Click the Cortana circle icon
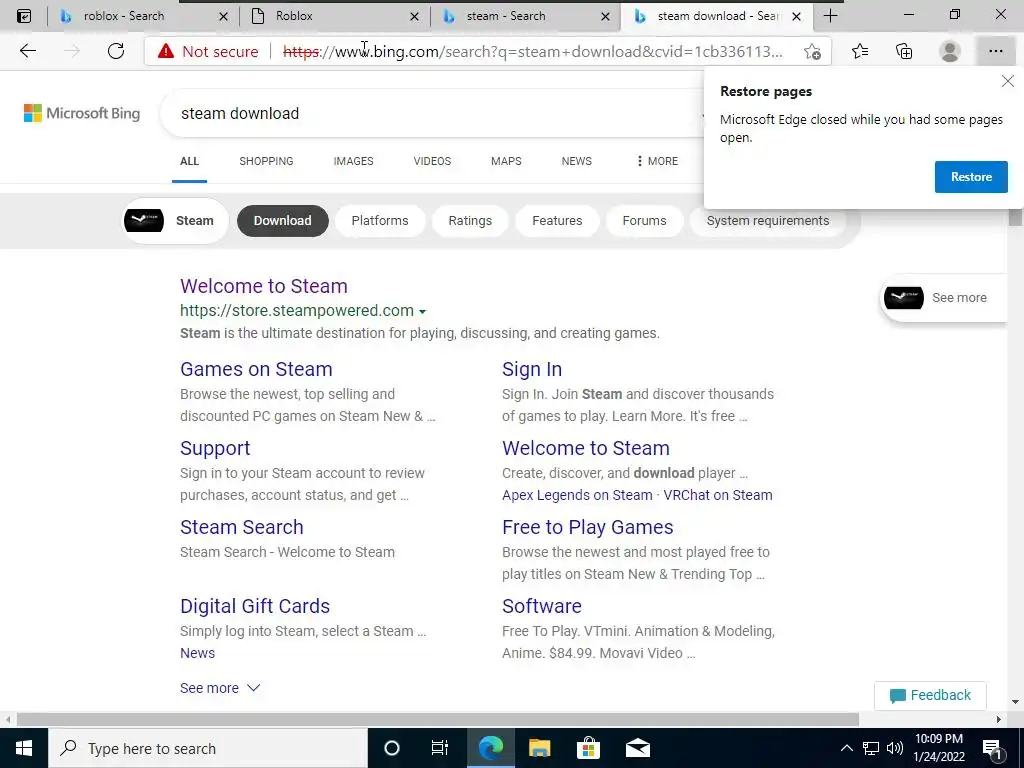 pyautogui.click(x=392, y=748)
